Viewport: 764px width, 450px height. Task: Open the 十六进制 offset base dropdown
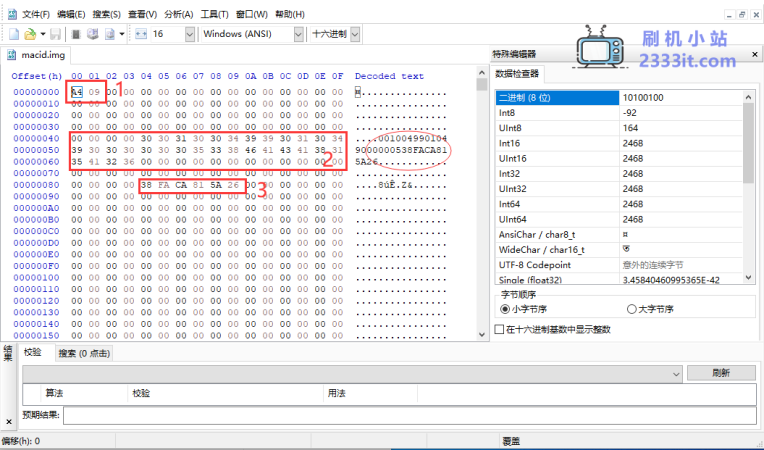[355, 34]
